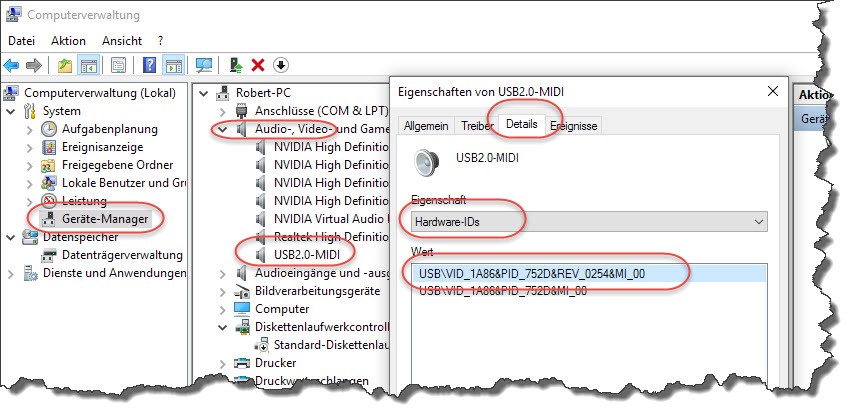Expand the Aufgabenplanung node

(30, 130)
